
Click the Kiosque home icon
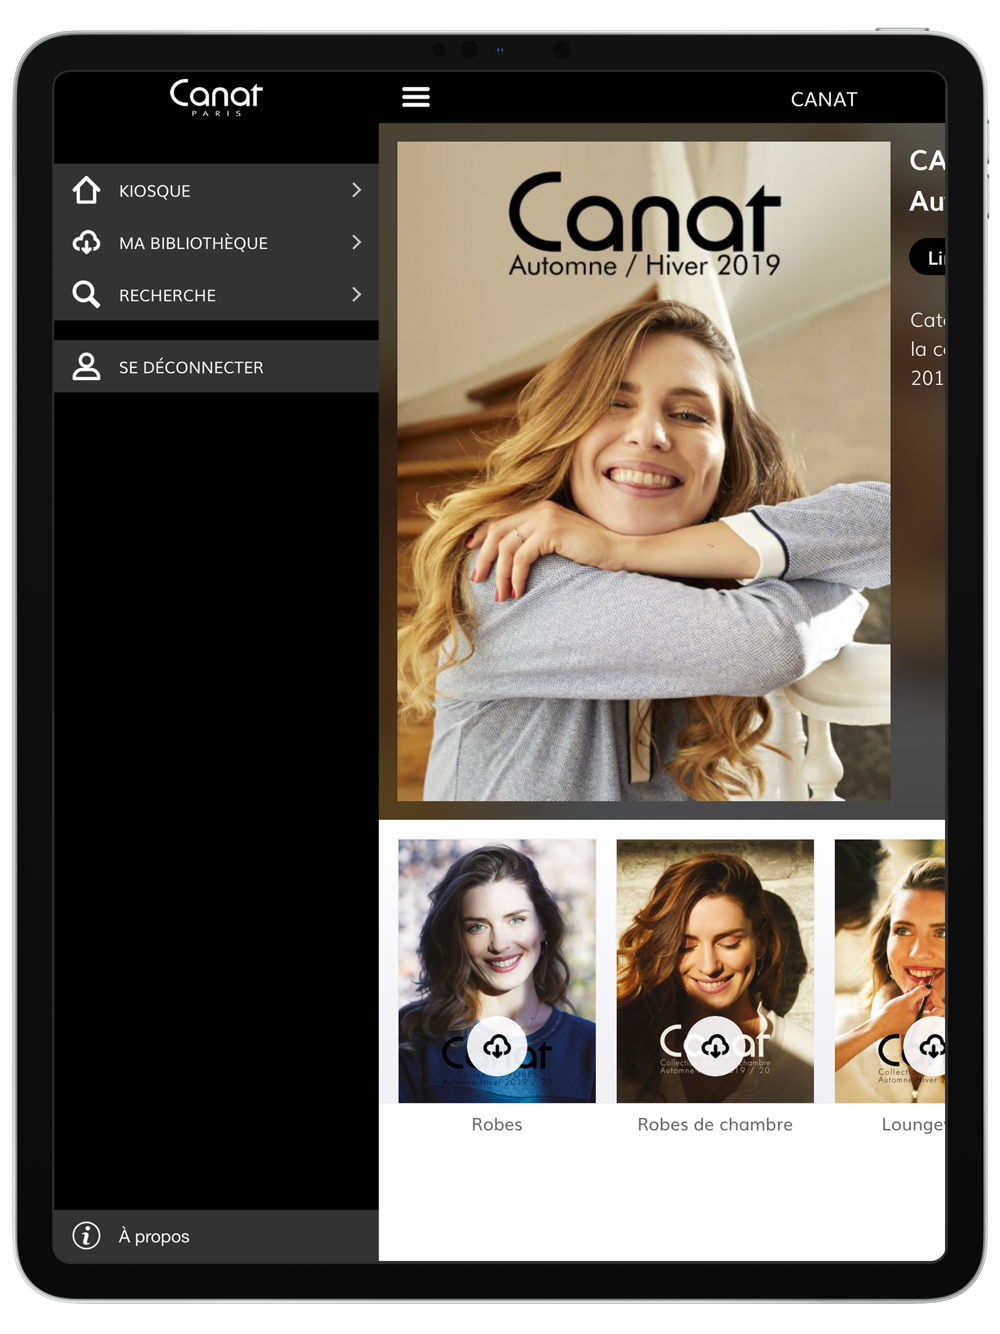87,190
